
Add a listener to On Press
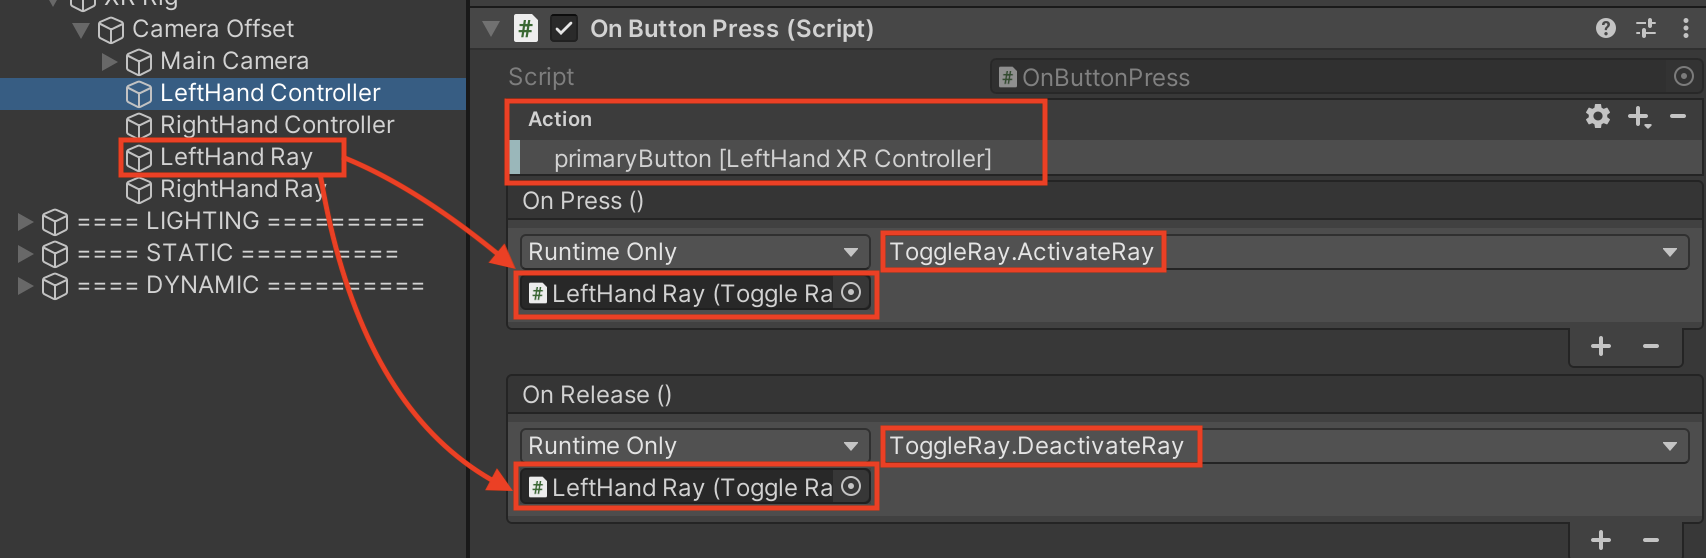coord(1601,346)
